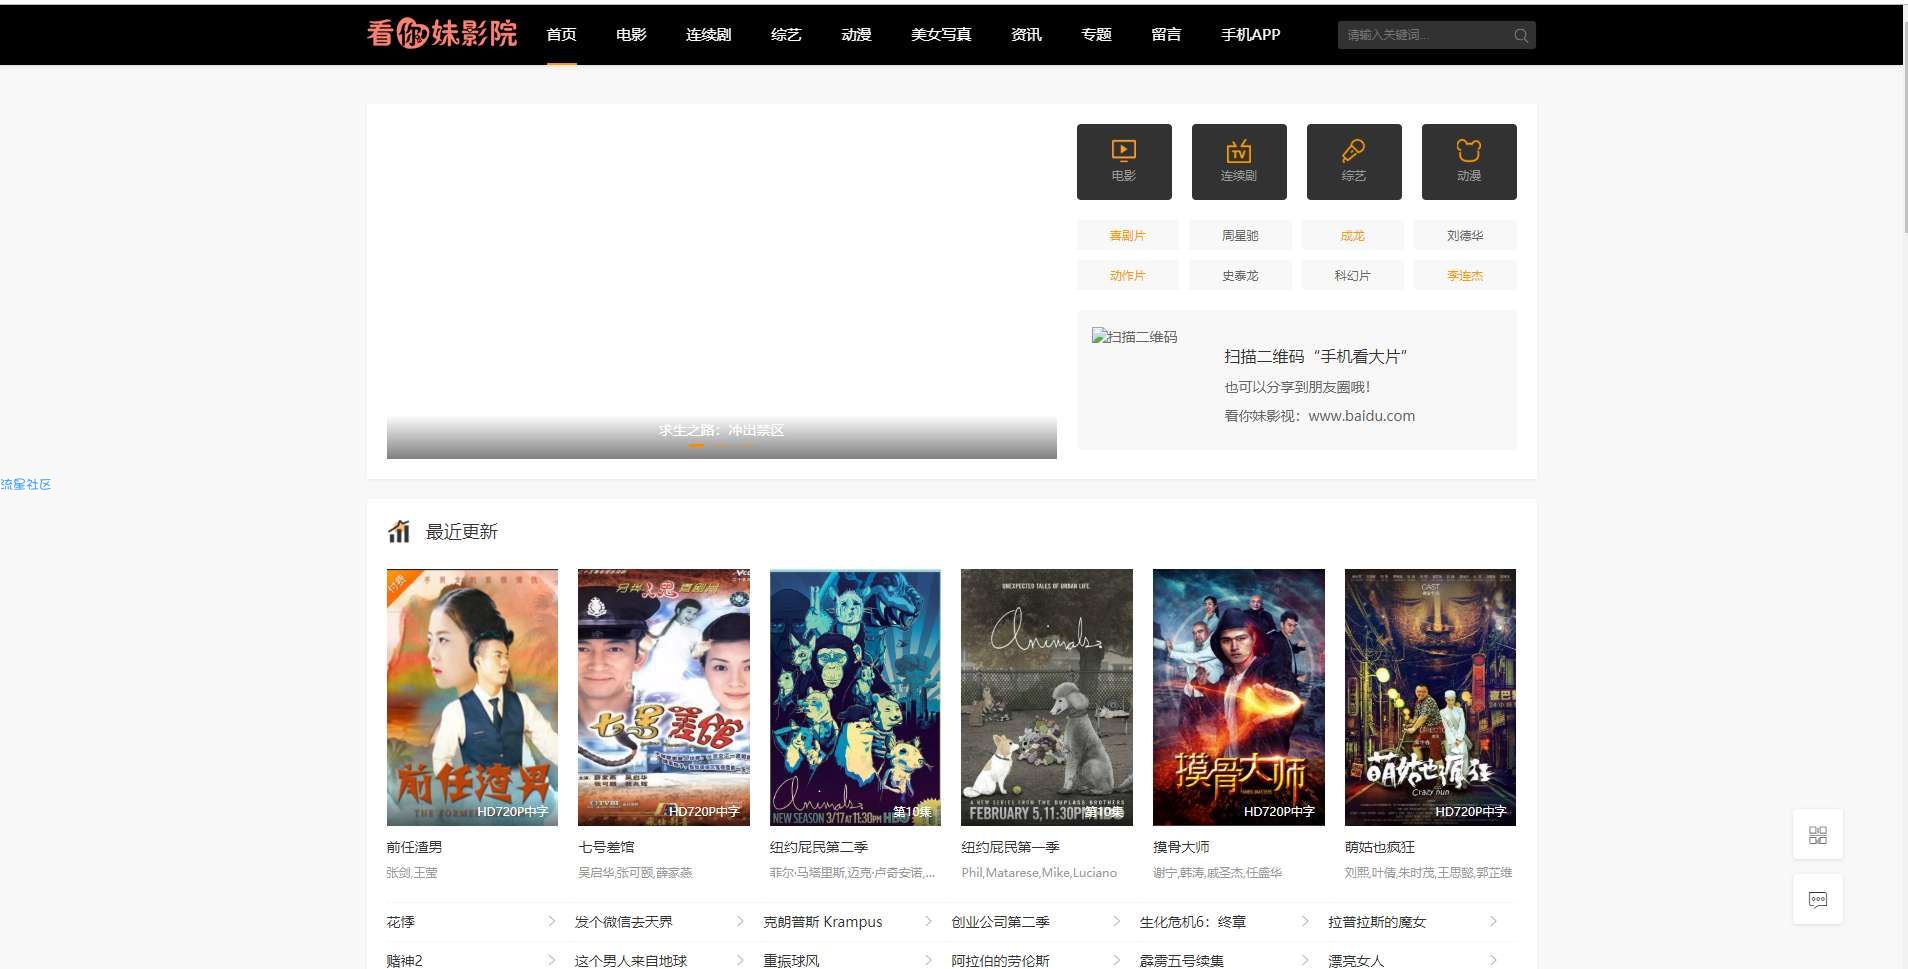Click the 最近更新 chart icon

point(399,531)
